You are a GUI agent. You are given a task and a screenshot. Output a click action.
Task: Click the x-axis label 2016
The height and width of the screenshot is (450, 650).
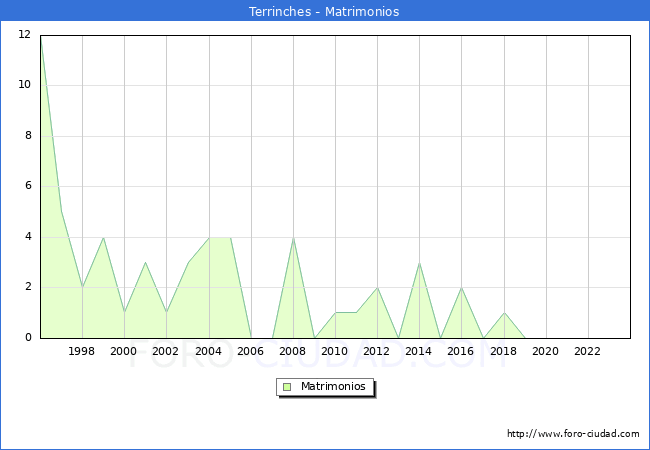click(x=461, y=351)
